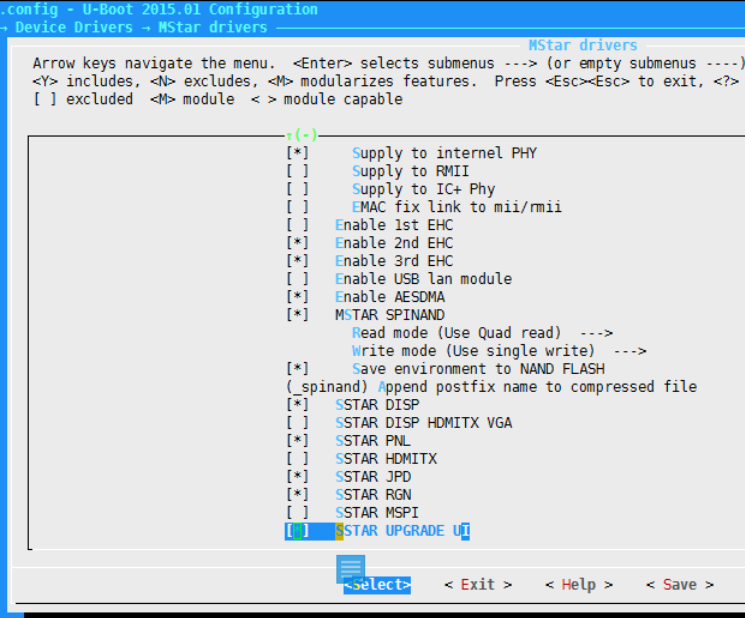Toggle the Supply to internel PHY checkbox
Image resolution: width=745 pixels, height=618 pixels.
[297, 153]
